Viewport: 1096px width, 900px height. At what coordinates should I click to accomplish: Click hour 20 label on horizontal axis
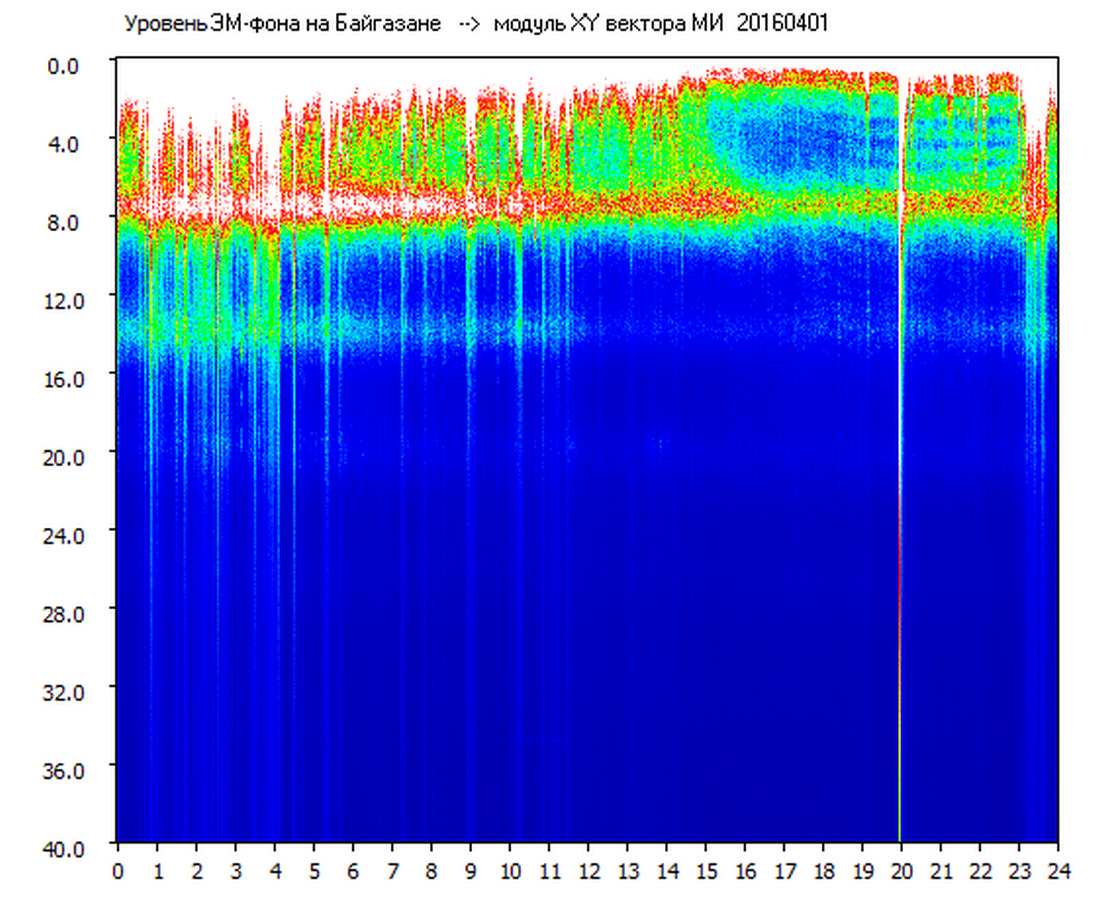point(900,871)
